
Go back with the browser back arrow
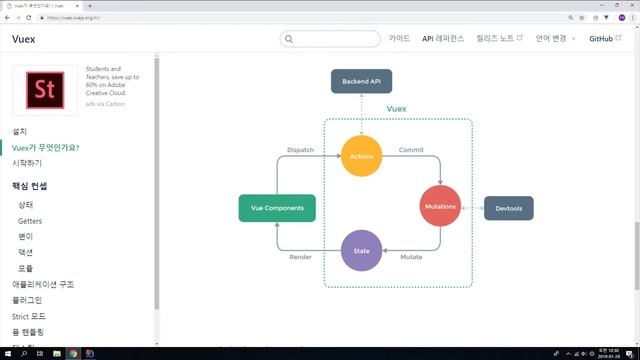[x=7, y=18]
